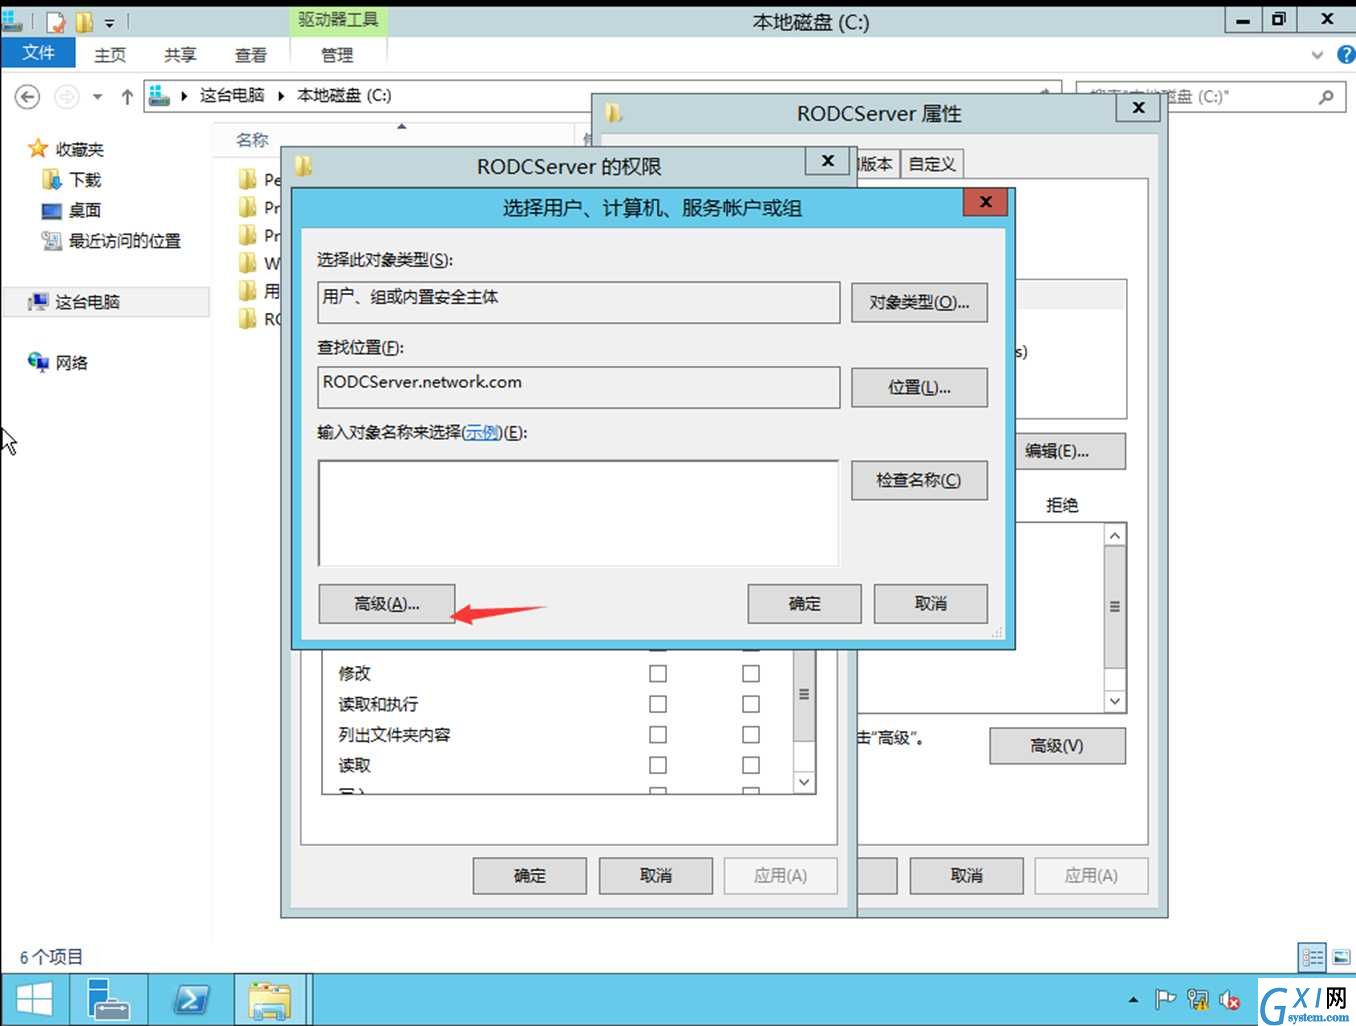Image resolution: width=1356 pixels, height=1026 pixels.
Task: Select 收藏夹 in navigation pane
Action: (79, 150)
